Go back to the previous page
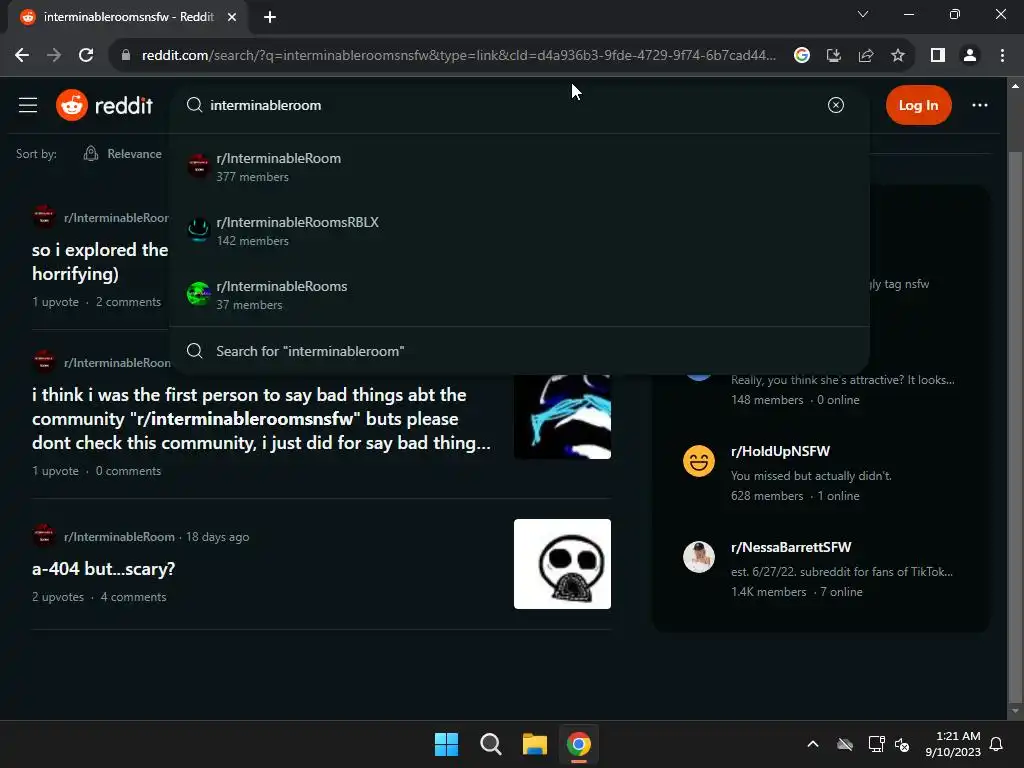1024x768 pixels. click(22, 56)
